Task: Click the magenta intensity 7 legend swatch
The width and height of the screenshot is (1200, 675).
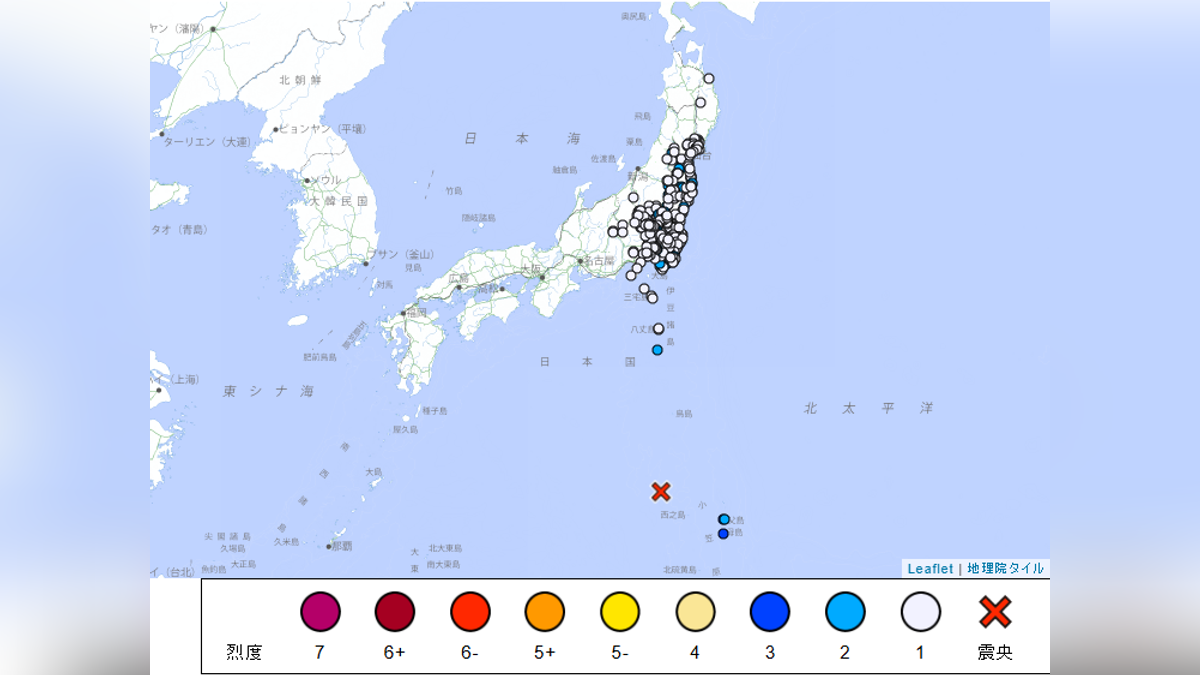Action: pos(320,612)
